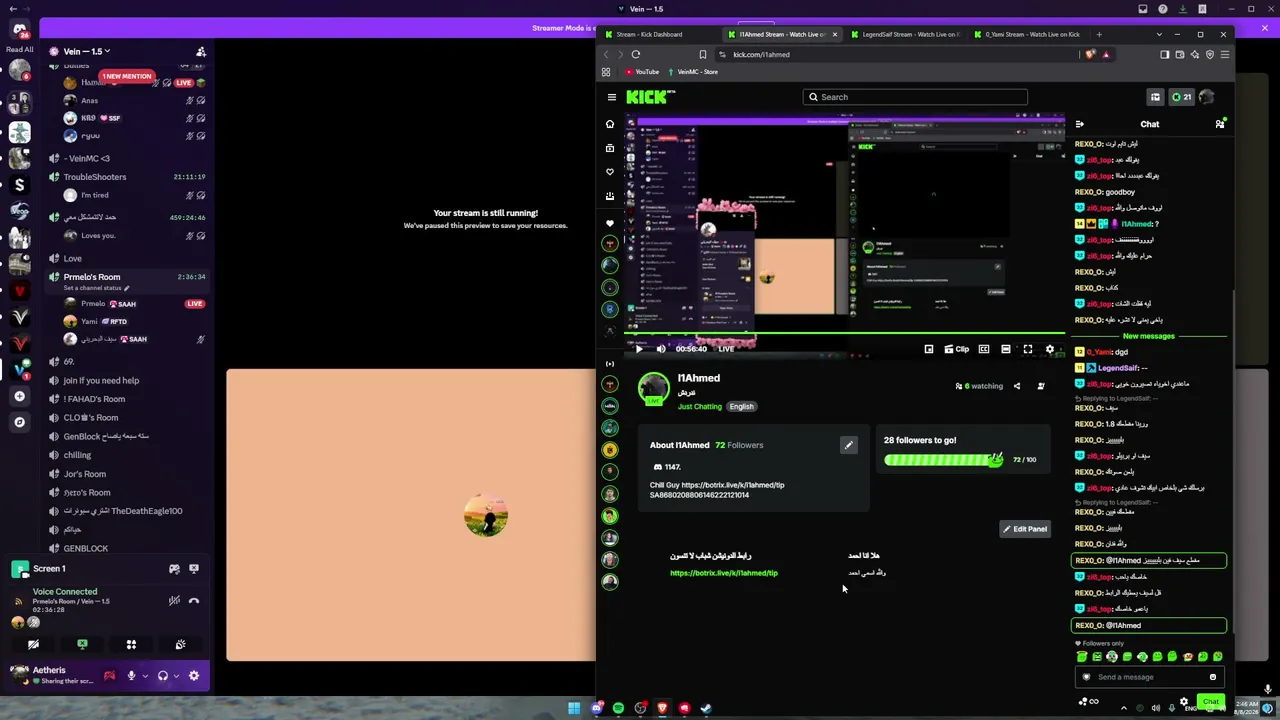This screenshot has height=720, width=1280.
Task: Open Discord soundboard
Action: [180, 645]
